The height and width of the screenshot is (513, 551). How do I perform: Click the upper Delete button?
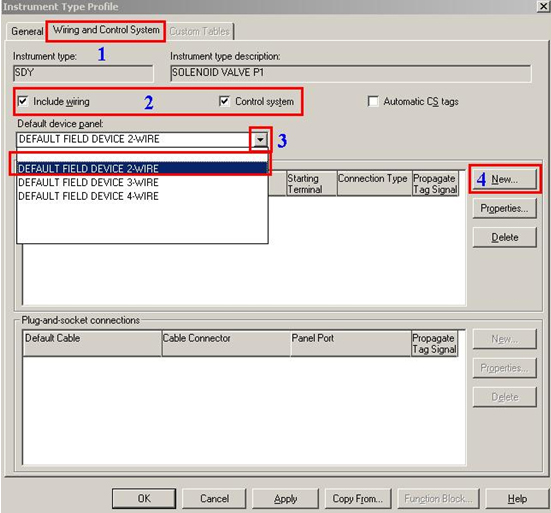click(505, 238)
